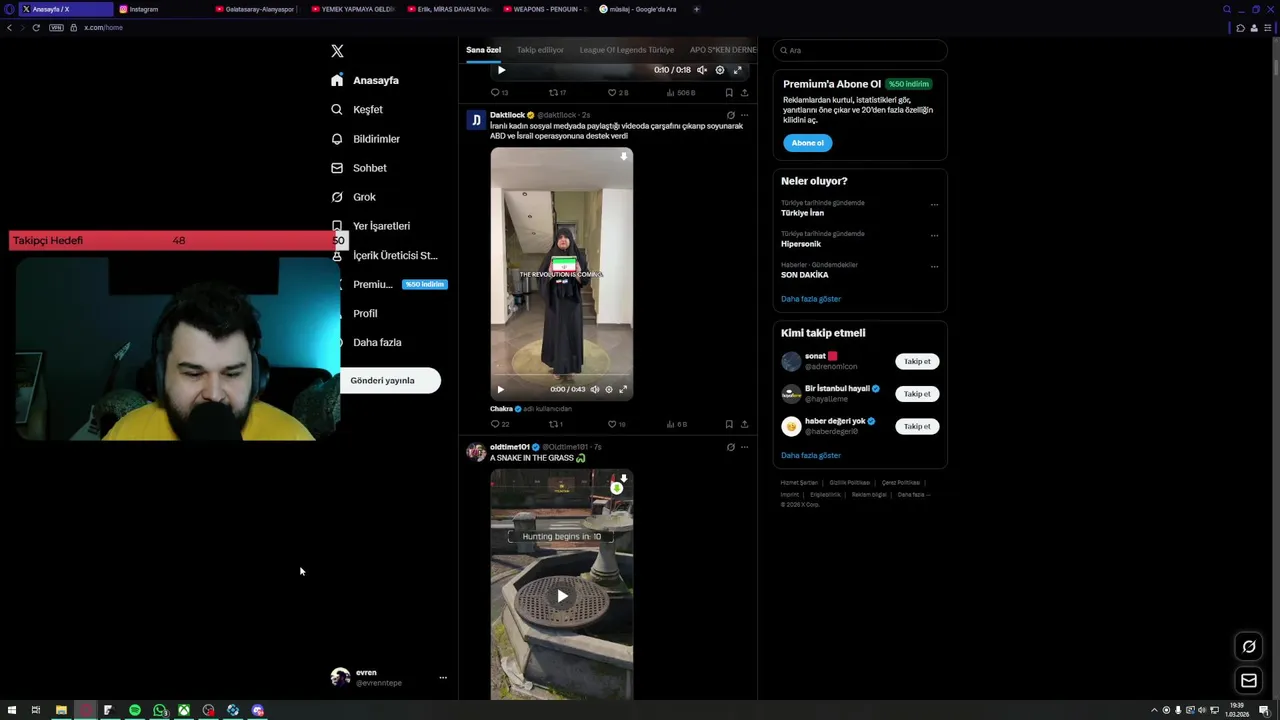The height and width of the screenshot is (720, 1280).
Task: Follow haber değeri yok with Takip et
Action: click(x=917, y=426)
